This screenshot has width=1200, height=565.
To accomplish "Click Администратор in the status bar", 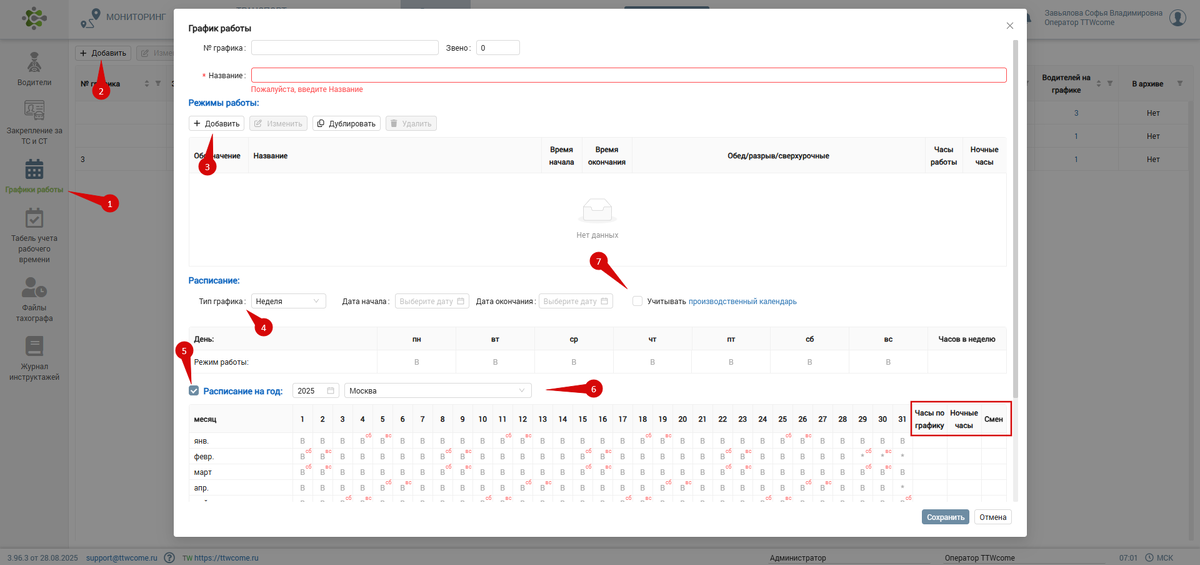I will pos(798,558).
